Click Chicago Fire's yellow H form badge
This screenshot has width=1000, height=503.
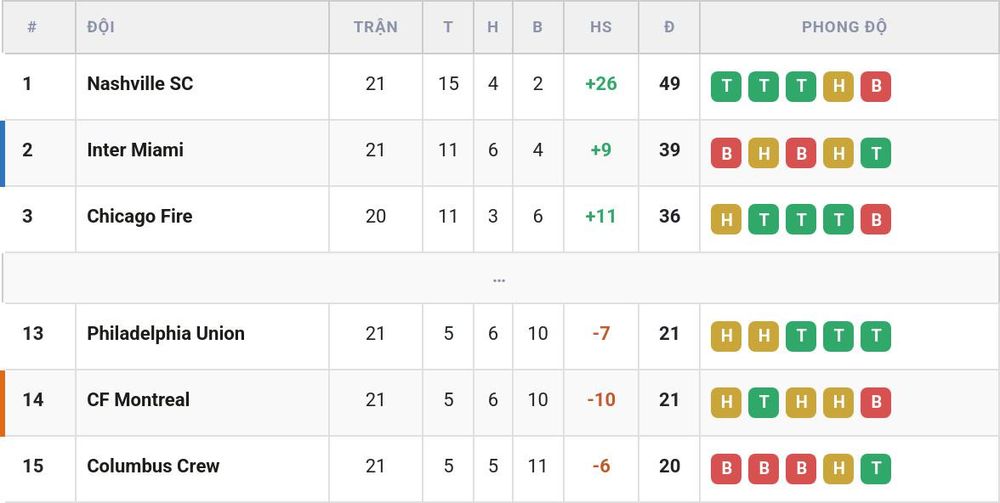726,219
